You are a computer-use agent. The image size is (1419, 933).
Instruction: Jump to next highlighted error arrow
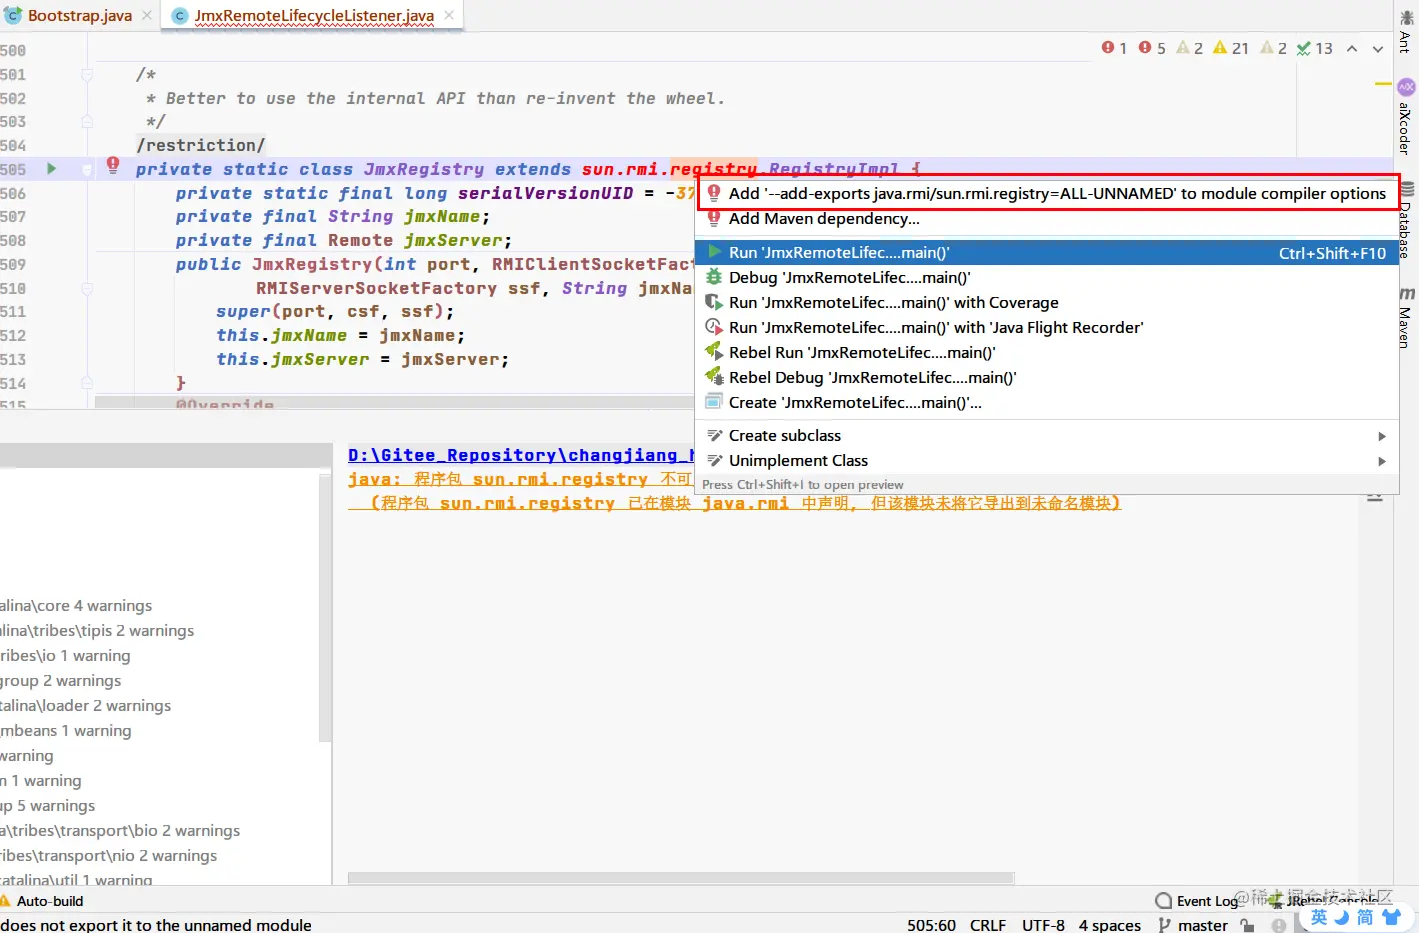(1378, 48)
